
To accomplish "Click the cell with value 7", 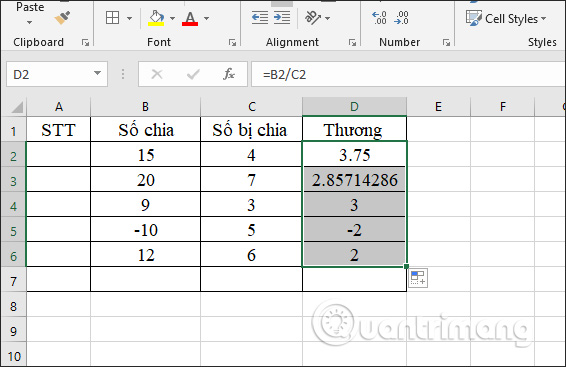I will click(x=251, y=180).
